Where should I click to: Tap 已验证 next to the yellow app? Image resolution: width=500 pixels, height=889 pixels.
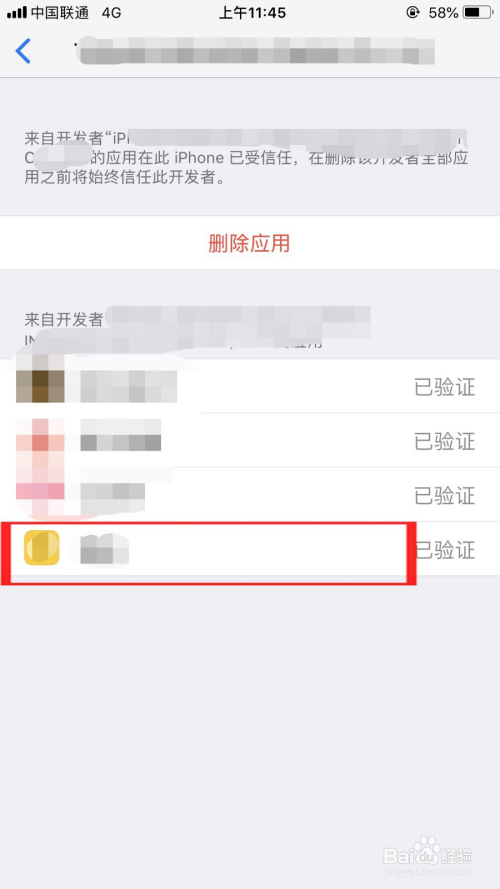(446, 550)
